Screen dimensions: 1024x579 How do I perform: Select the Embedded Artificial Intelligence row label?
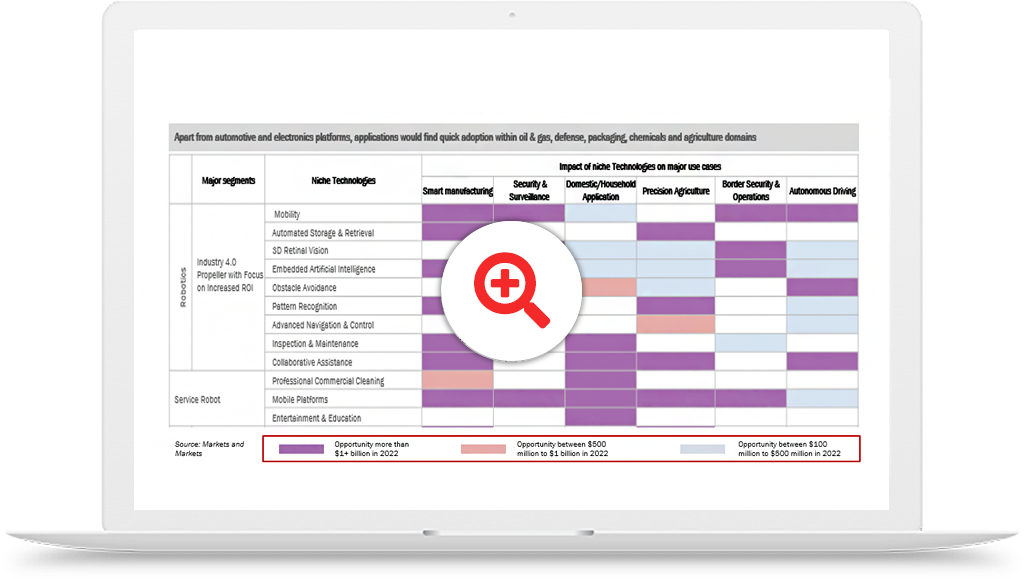pos(323,269)
